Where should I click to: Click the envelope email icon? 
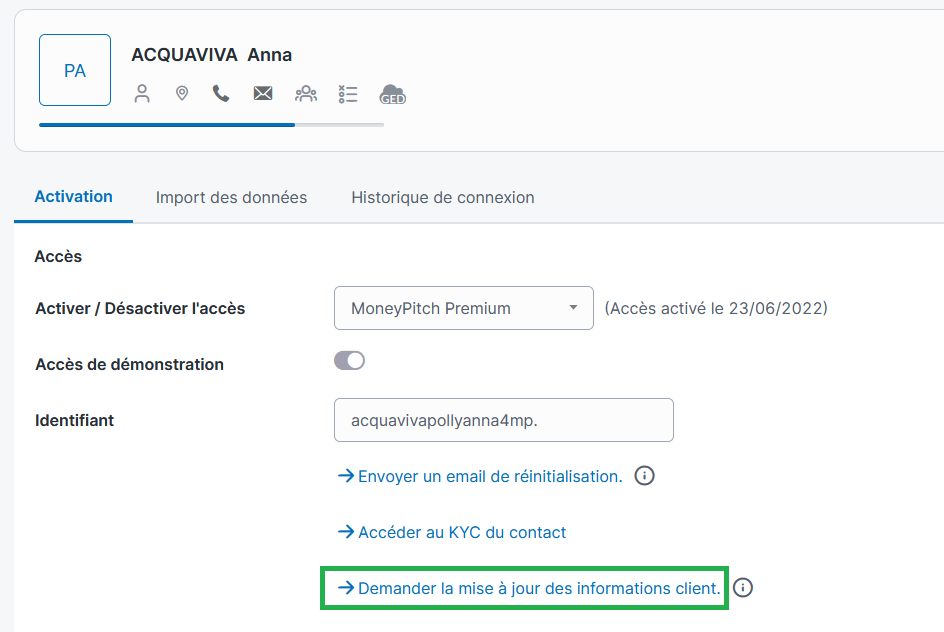[263, 94]
